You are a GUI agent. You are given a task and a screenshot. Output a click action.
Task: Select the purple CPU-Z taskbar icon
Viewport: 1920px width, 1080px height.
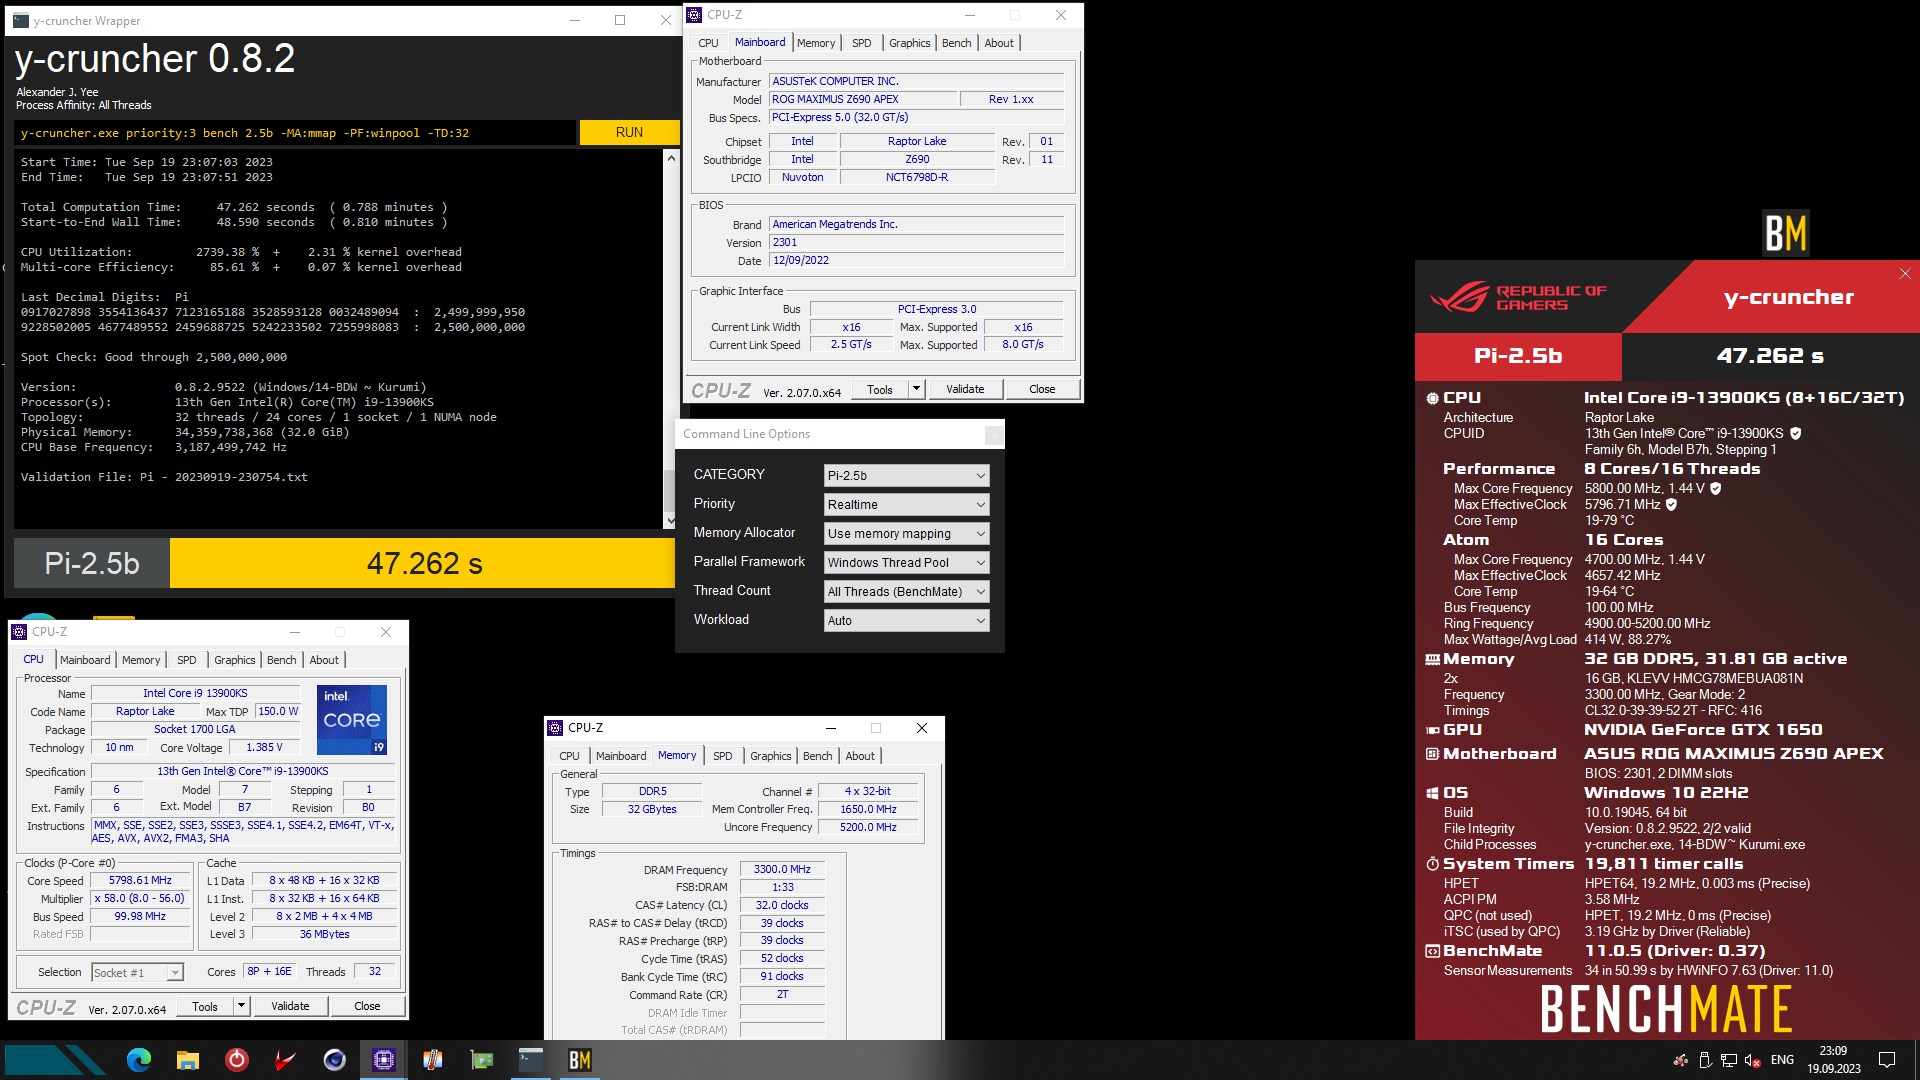[384, 1060]
